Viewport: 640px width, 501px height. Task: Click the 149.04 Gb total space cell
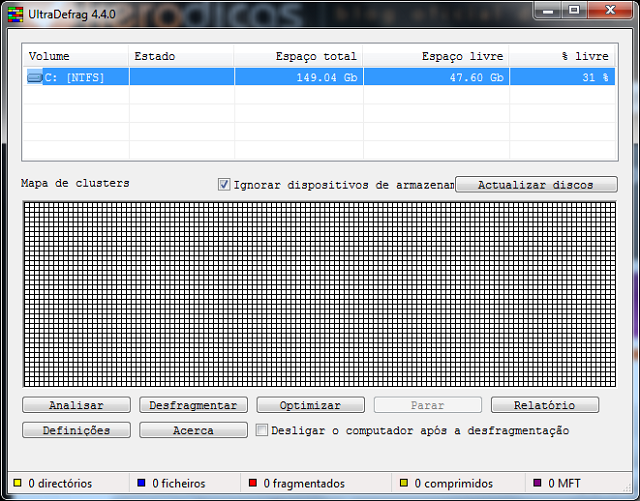click(x=299, y=77)
